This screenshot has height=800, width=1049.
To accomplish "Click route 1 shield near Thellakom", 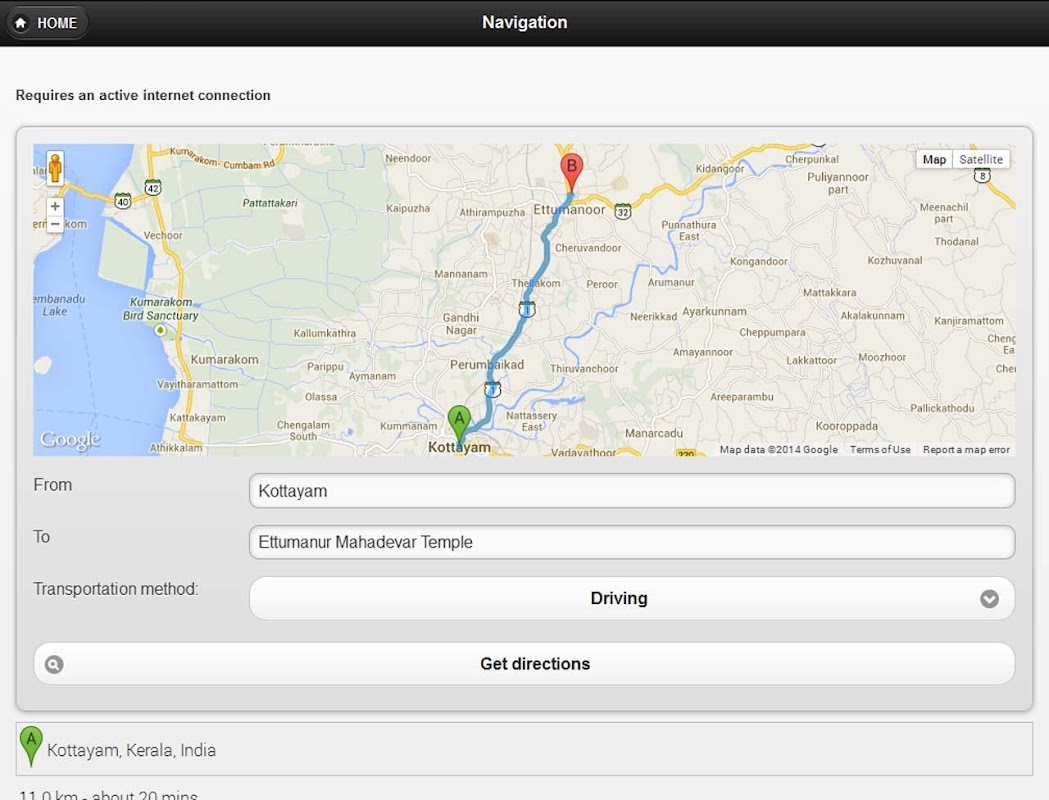I will pyautogui.click(x=527, y=310).
